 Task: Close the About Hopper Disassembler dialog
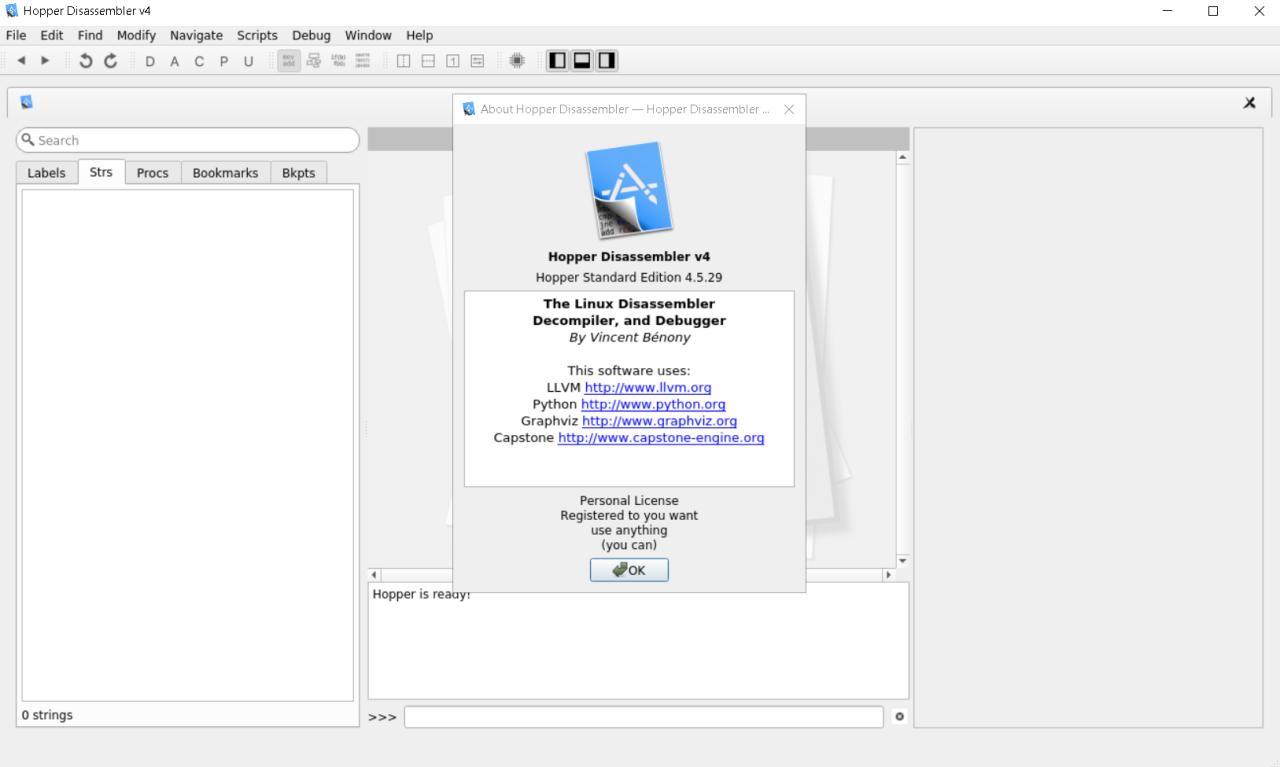tap(789, 109)
